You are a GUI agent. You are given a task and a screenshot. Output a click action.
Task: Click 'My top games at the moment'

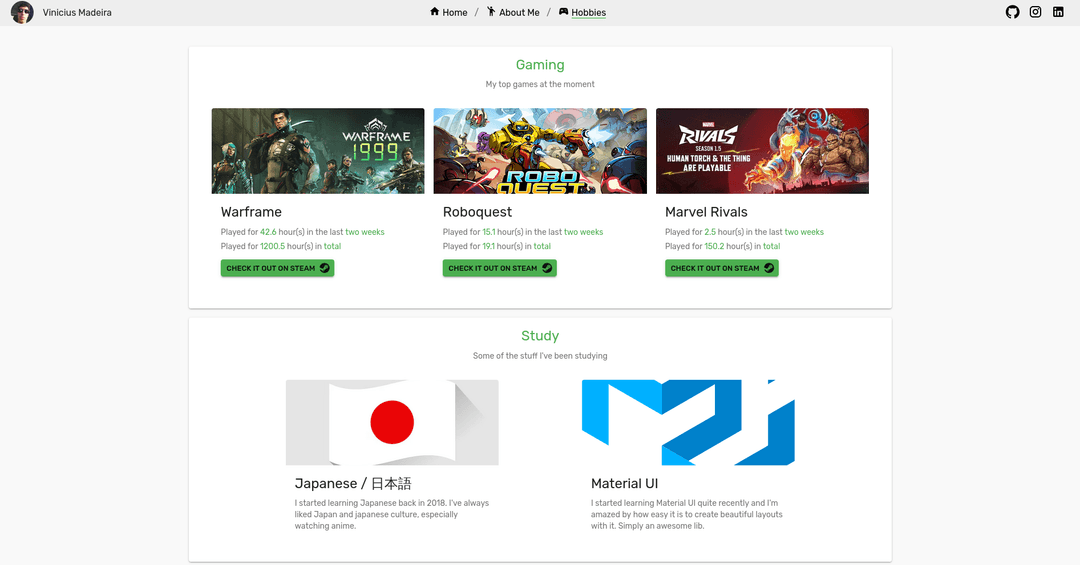point(540,84)
